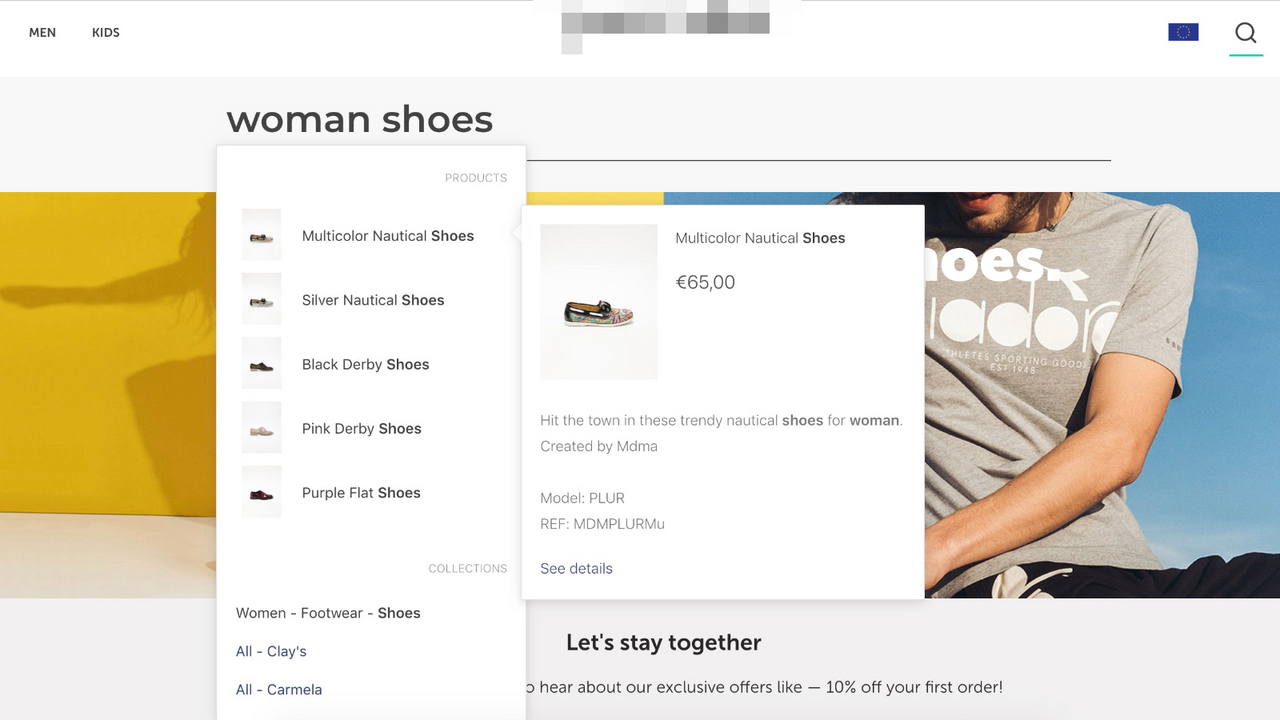
Task: Click the Multicolor Nautical Shoes list thumbnail
Action: click(x=261, y=235)
